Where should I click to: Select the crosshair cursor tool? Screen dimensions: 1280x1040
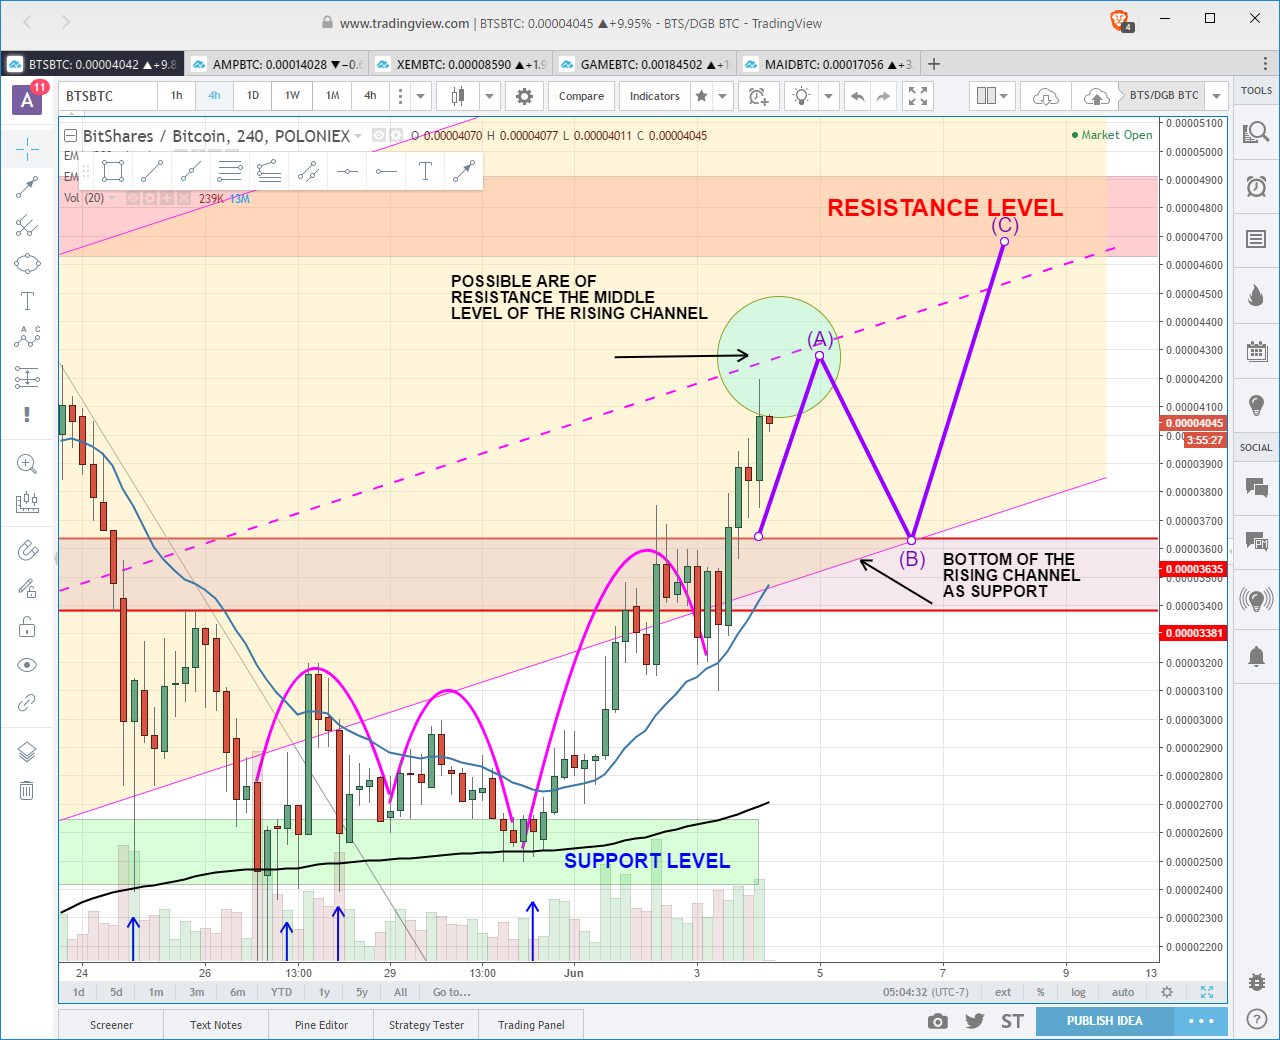pyautogui.click(x=27, y=150)
